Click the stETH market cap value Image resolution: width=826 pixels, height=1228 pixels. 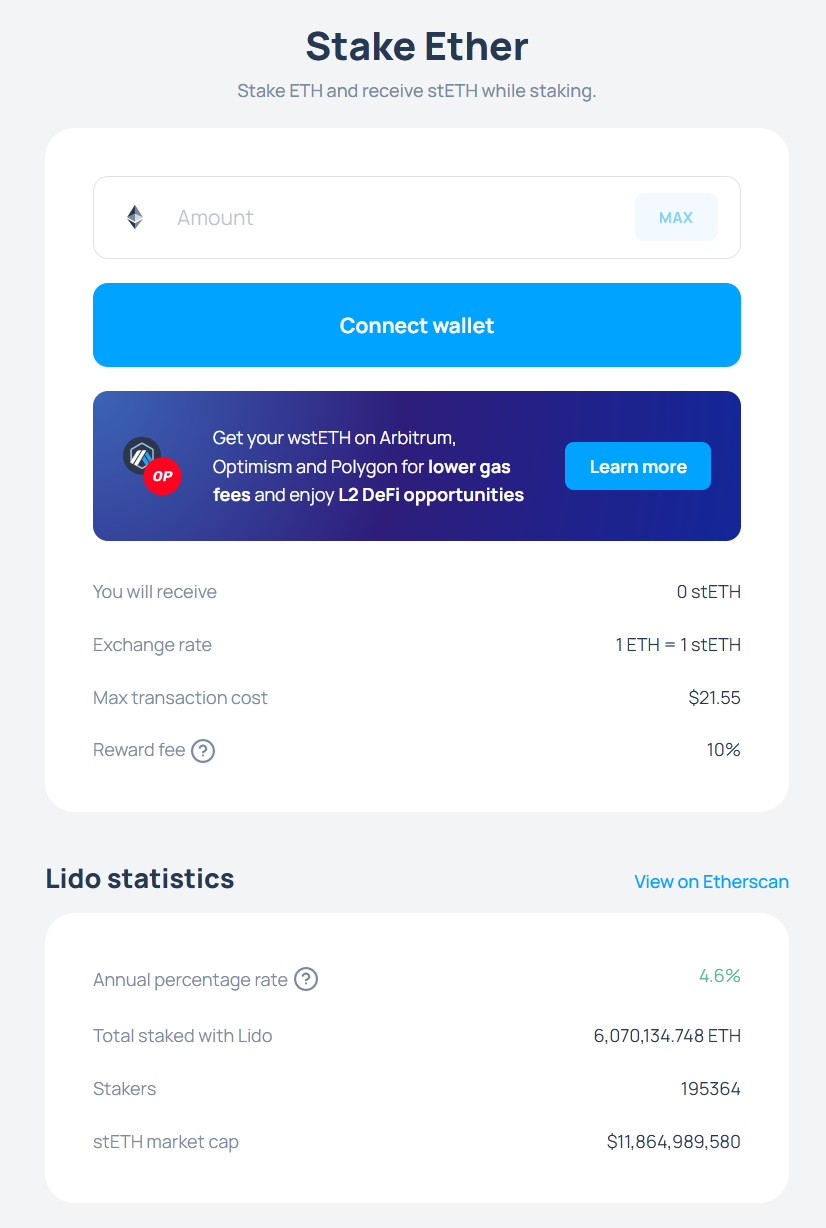pos(674,1141)
